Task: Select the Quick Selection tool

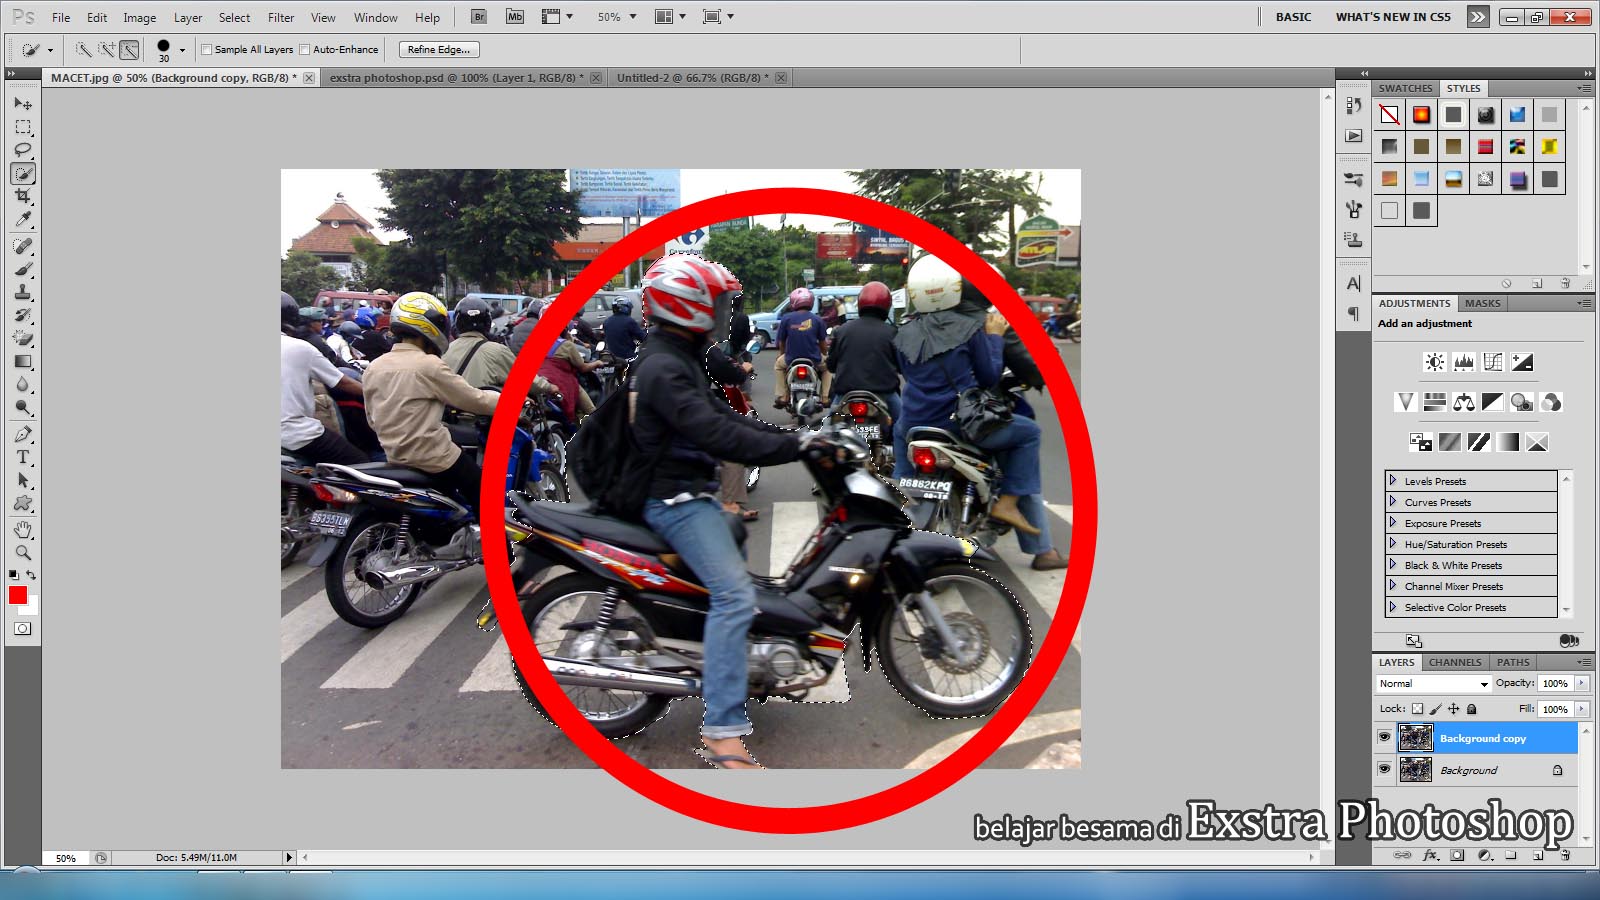Action: (x=23, y=173)
